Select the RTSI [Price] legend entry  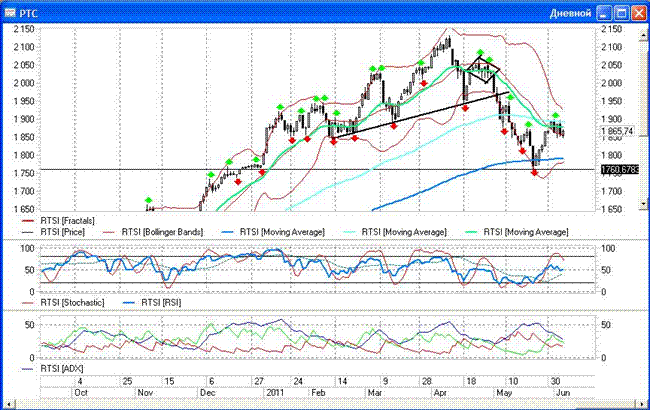coord(53,232)
